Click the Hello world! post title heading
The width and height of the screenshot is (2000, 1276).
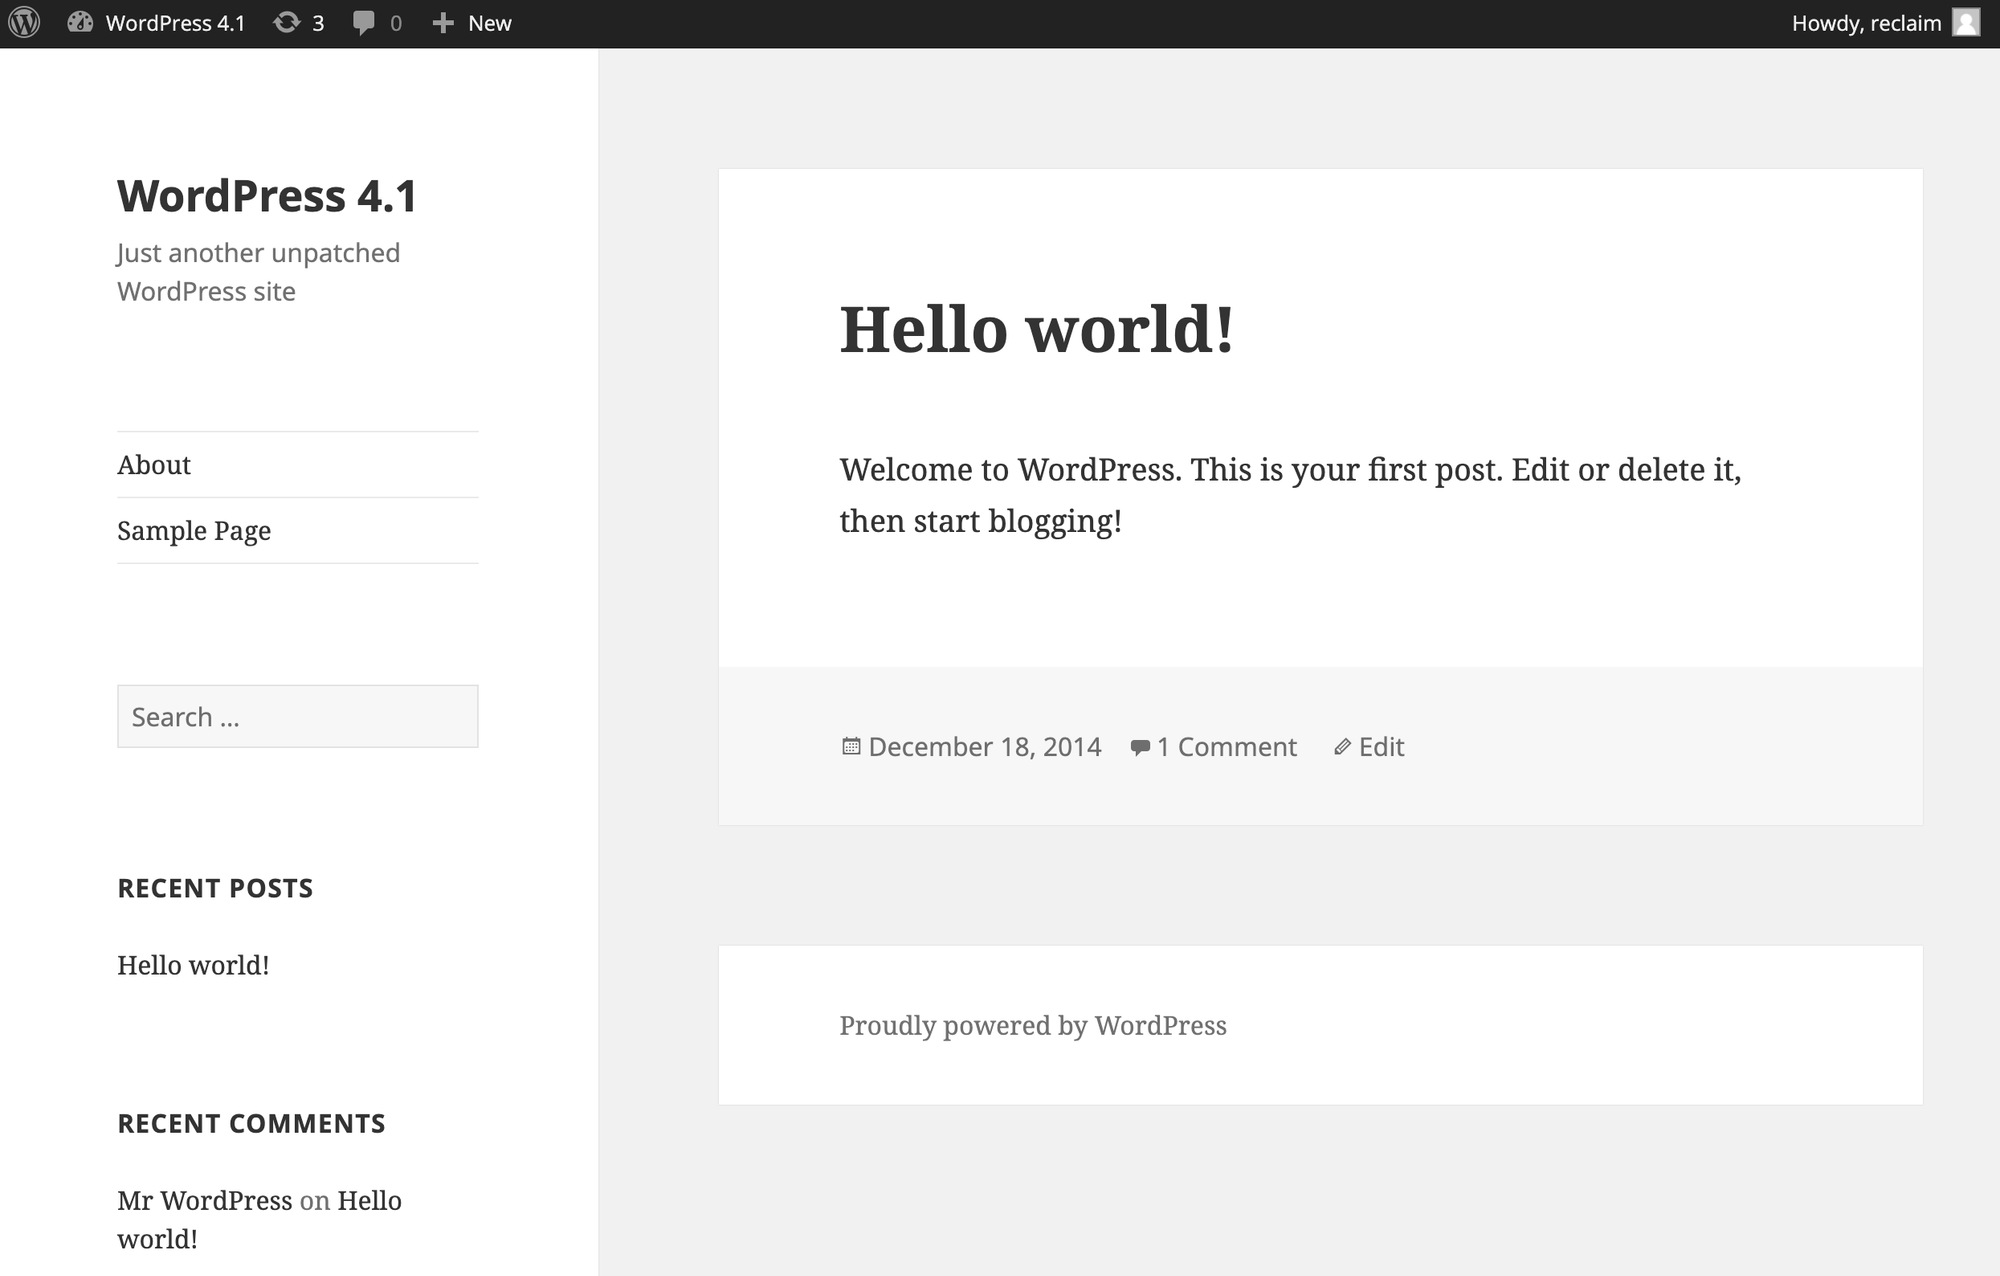tap(1036, 328)
